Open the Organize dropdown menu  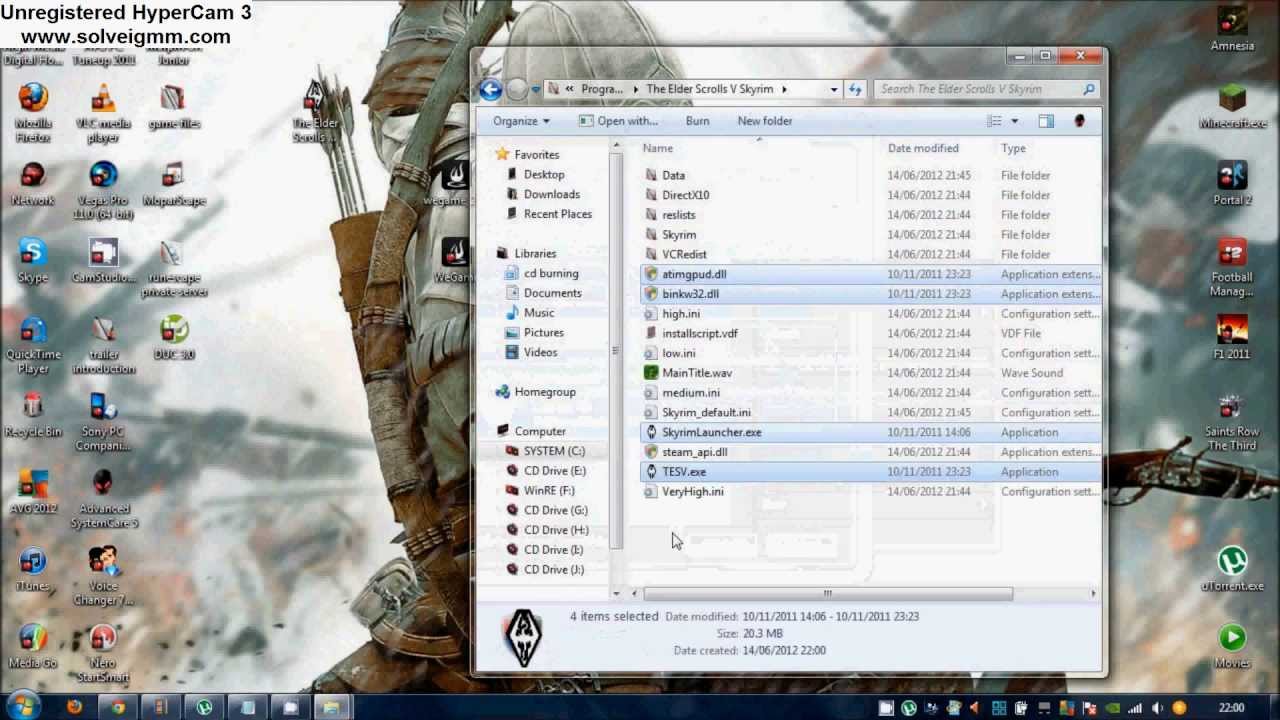521,121
